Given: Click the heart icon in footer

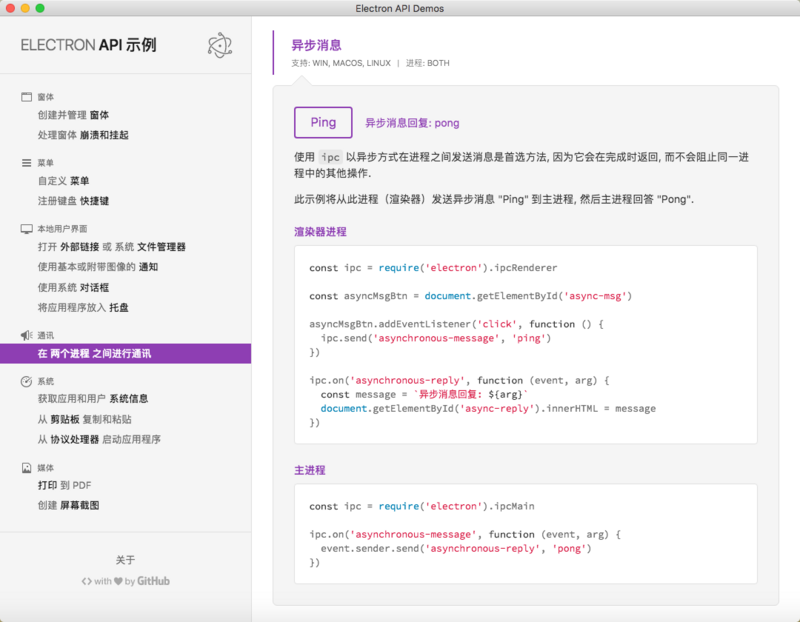Looking at the screenshot, I should (118, 581).
